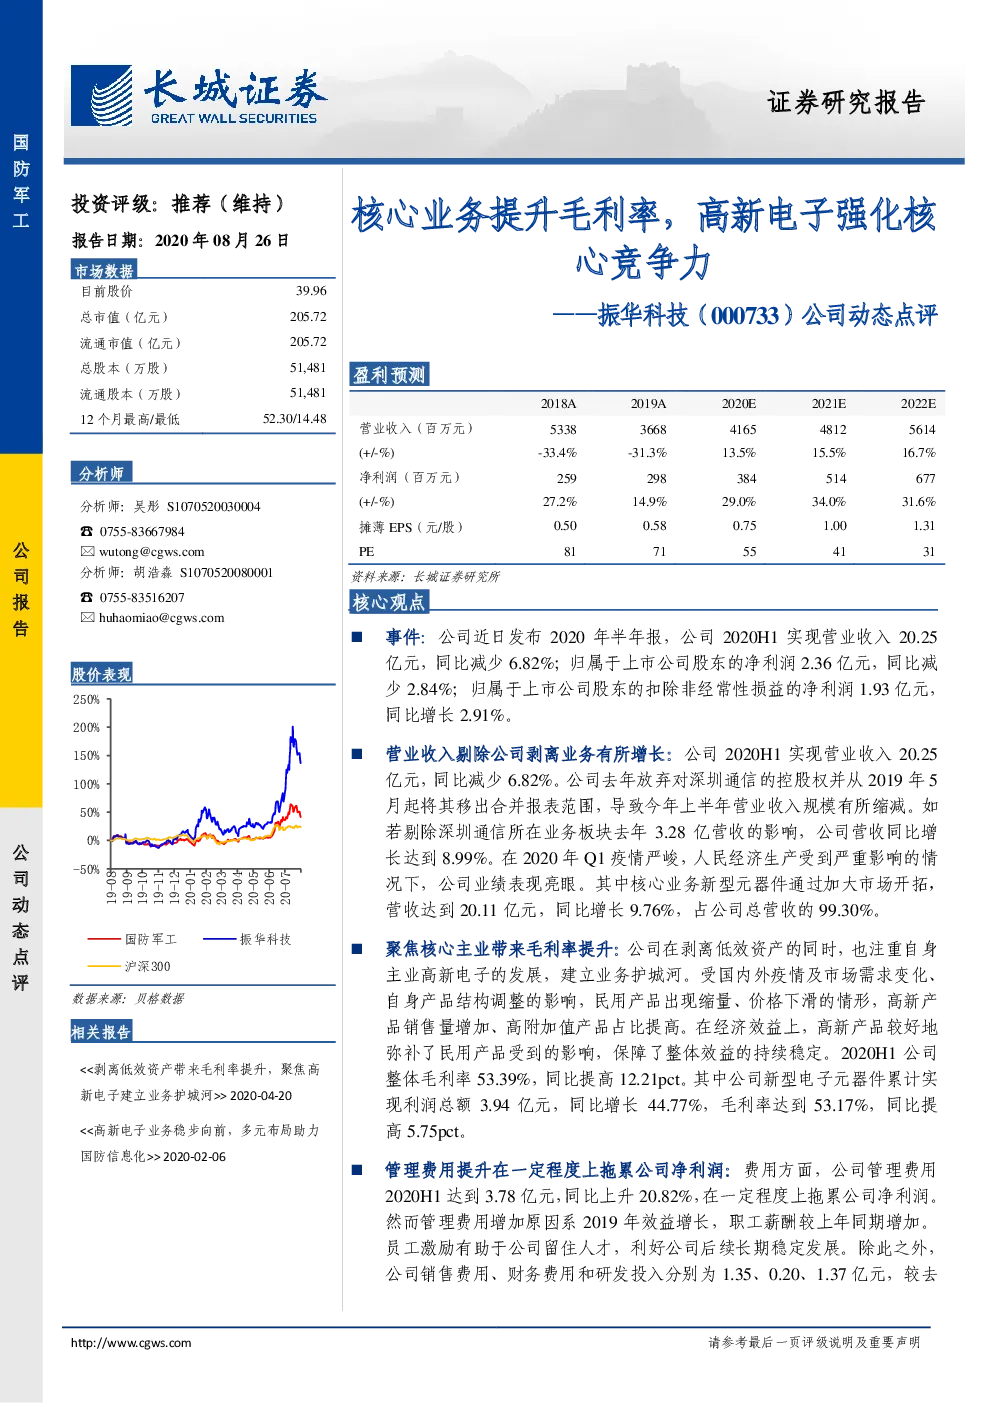Click the footer disclaimer 请参考最后一页评级说明及重要声明
This screenshot has width=992, height=1403.
[814, 1342]
